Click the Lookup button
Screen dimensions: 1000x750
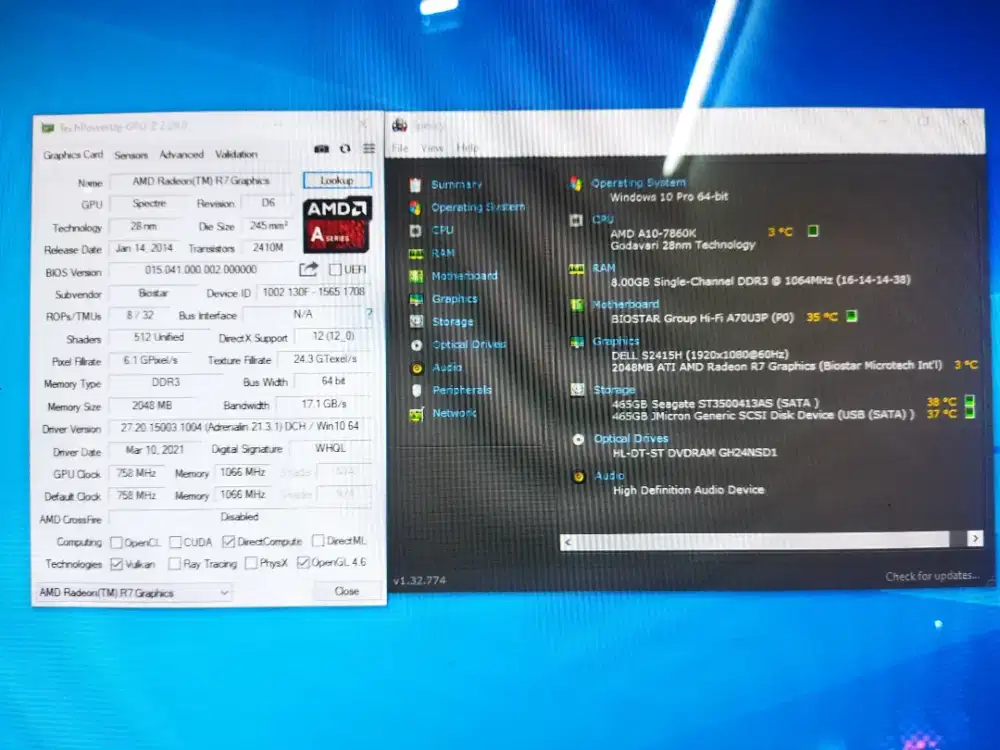click(336, 181)
